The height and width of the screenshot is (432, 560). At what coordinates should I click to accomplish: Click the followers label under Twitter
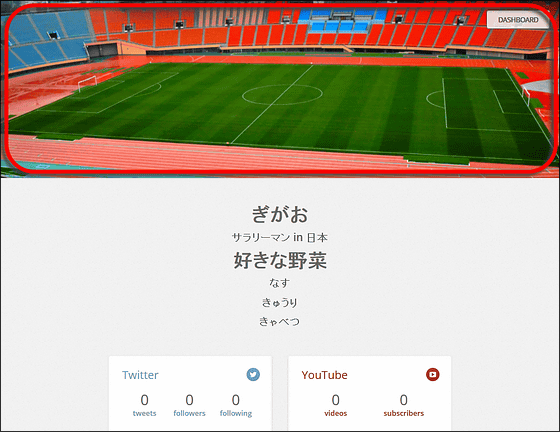click(x=189, y=413)
